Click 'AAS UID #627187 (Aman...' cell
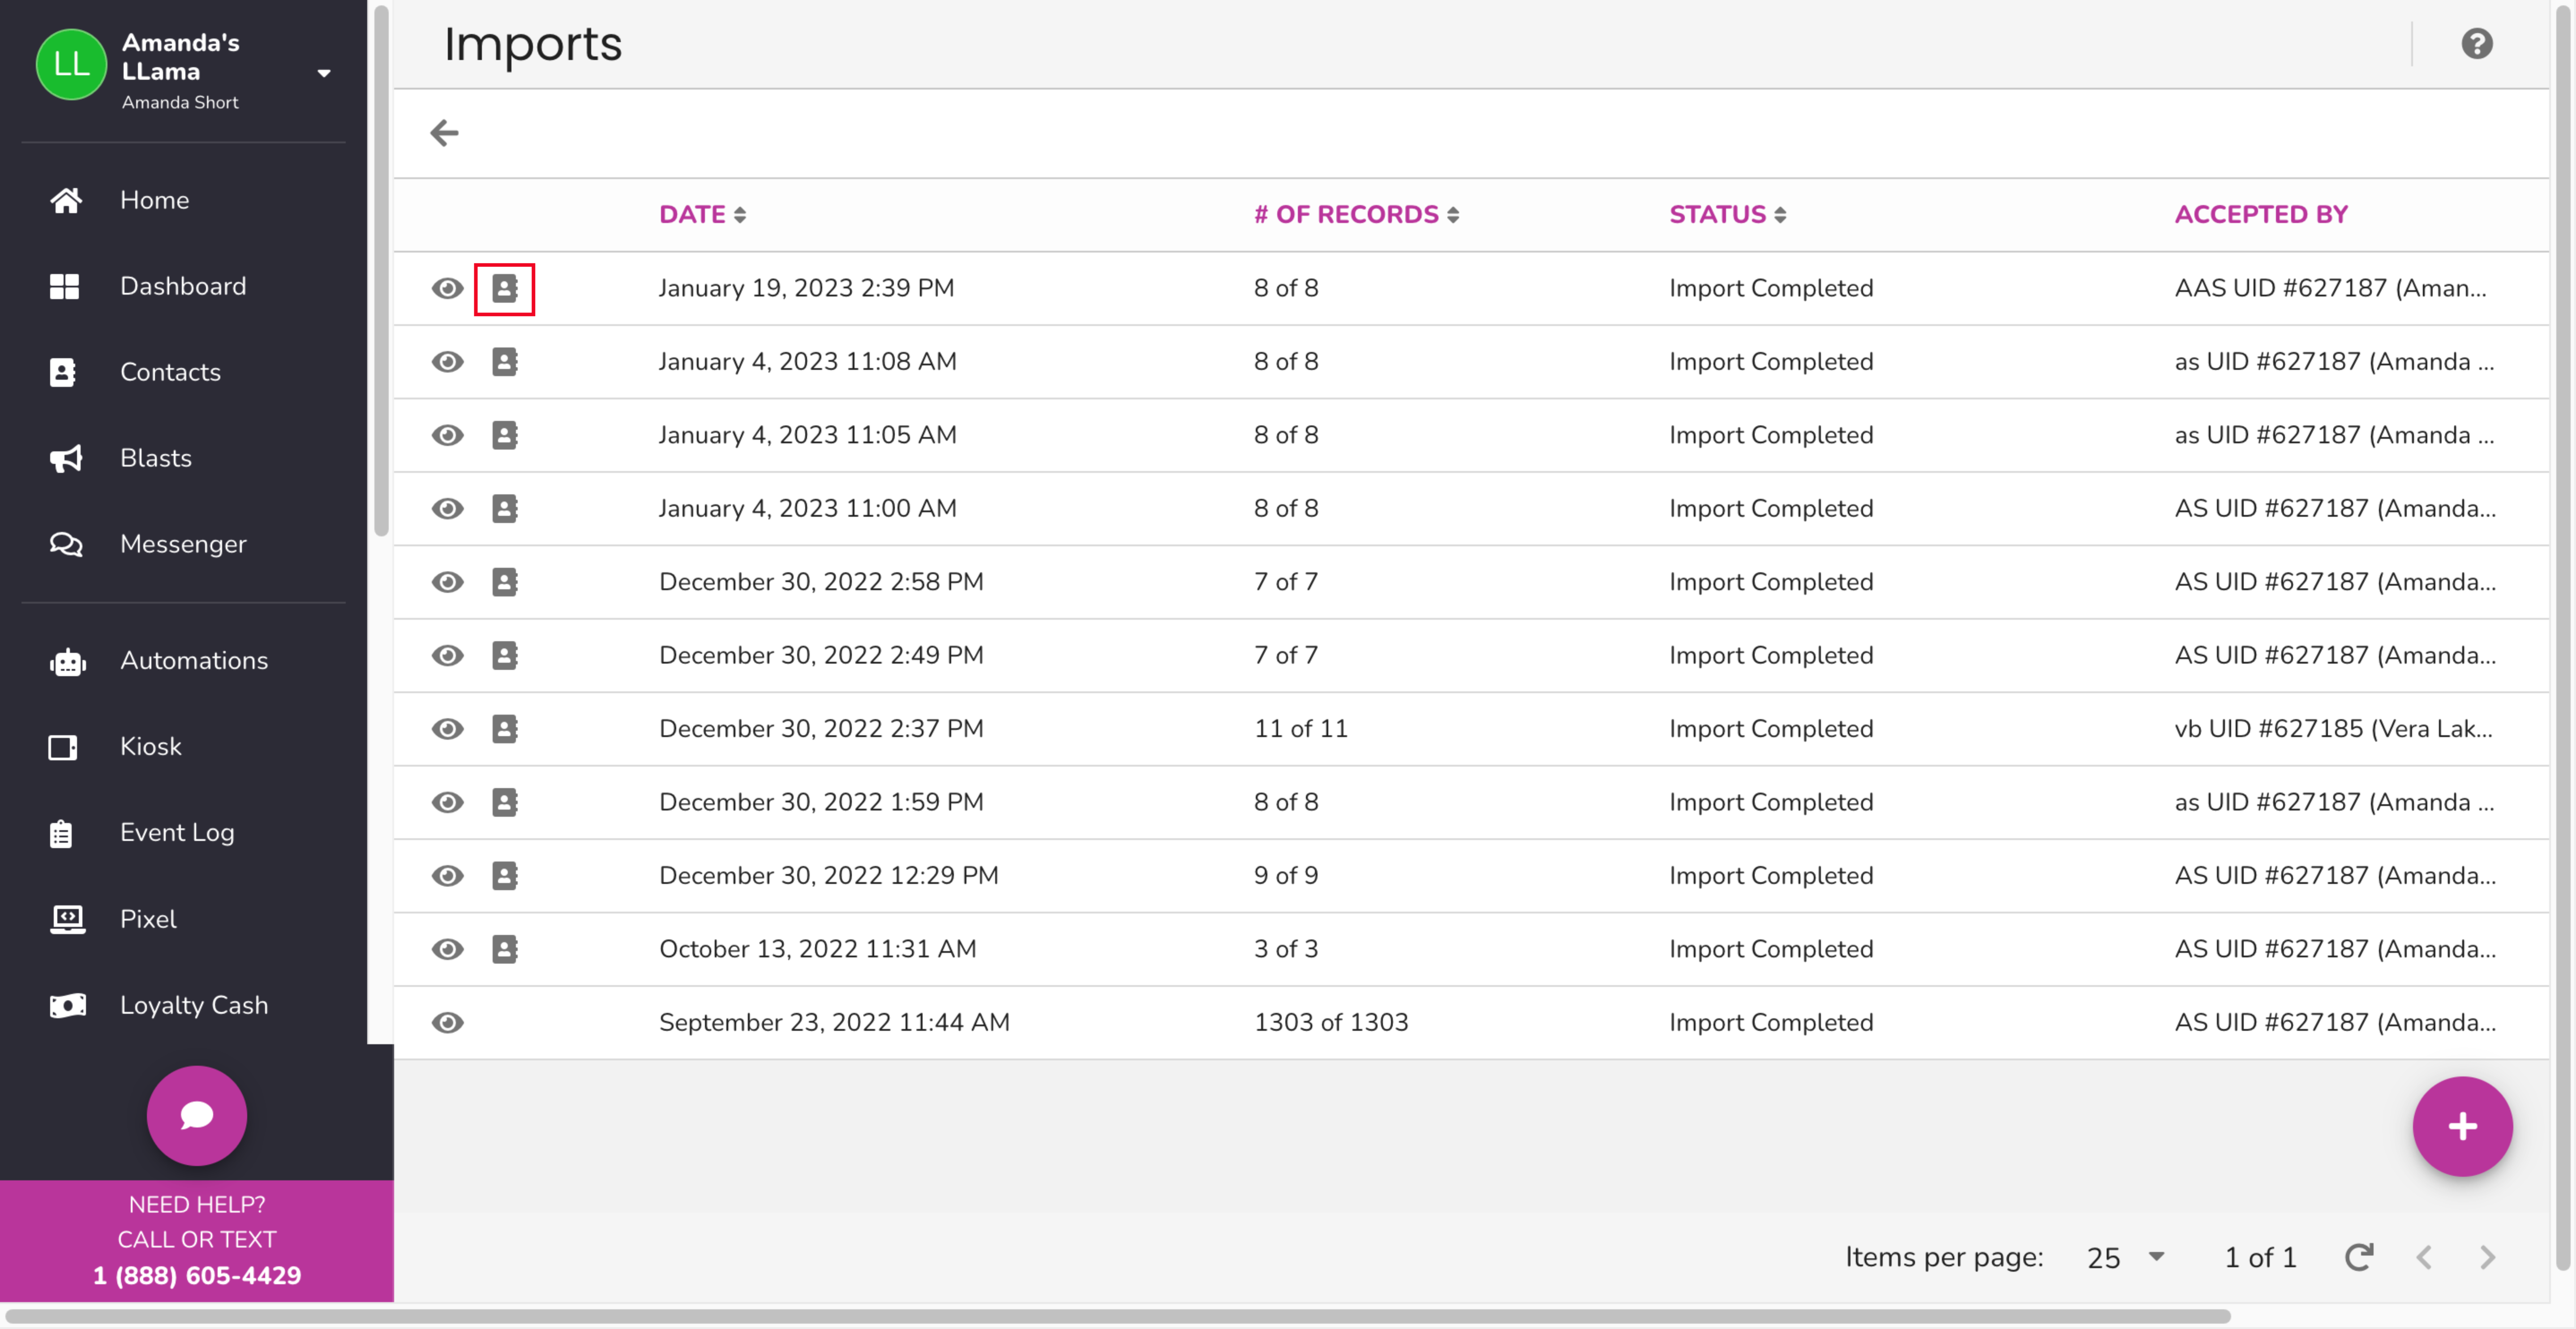Screen dimensions: 2576x1329 tap(2330, 288)
